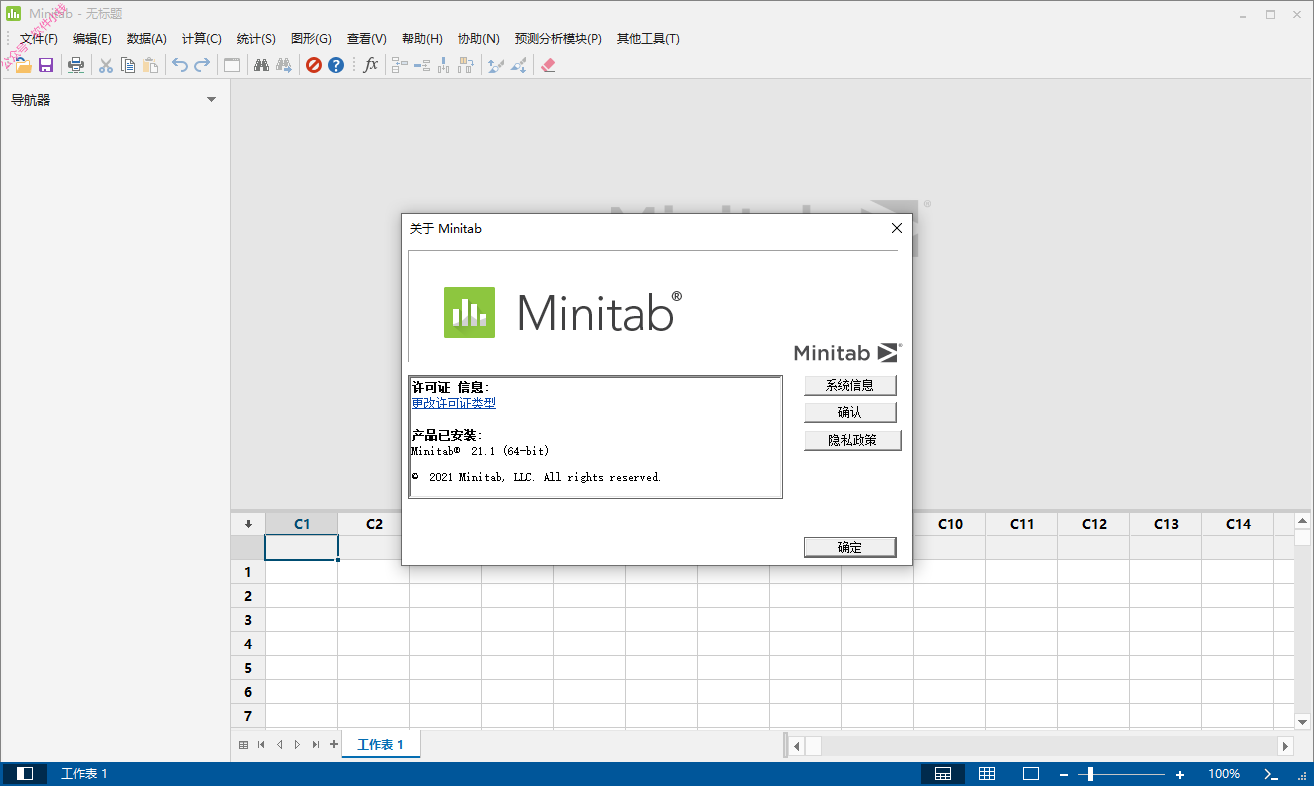The image size is (1314, 786).
Task: Click the vertical scrollbar down arrow
Action: [1302, 722]
